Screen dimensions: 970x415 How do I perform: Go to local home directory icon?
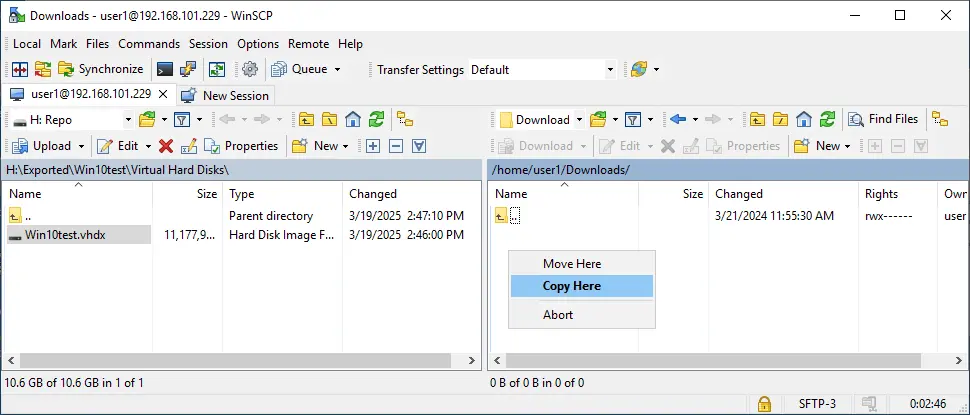click(353, 119)
